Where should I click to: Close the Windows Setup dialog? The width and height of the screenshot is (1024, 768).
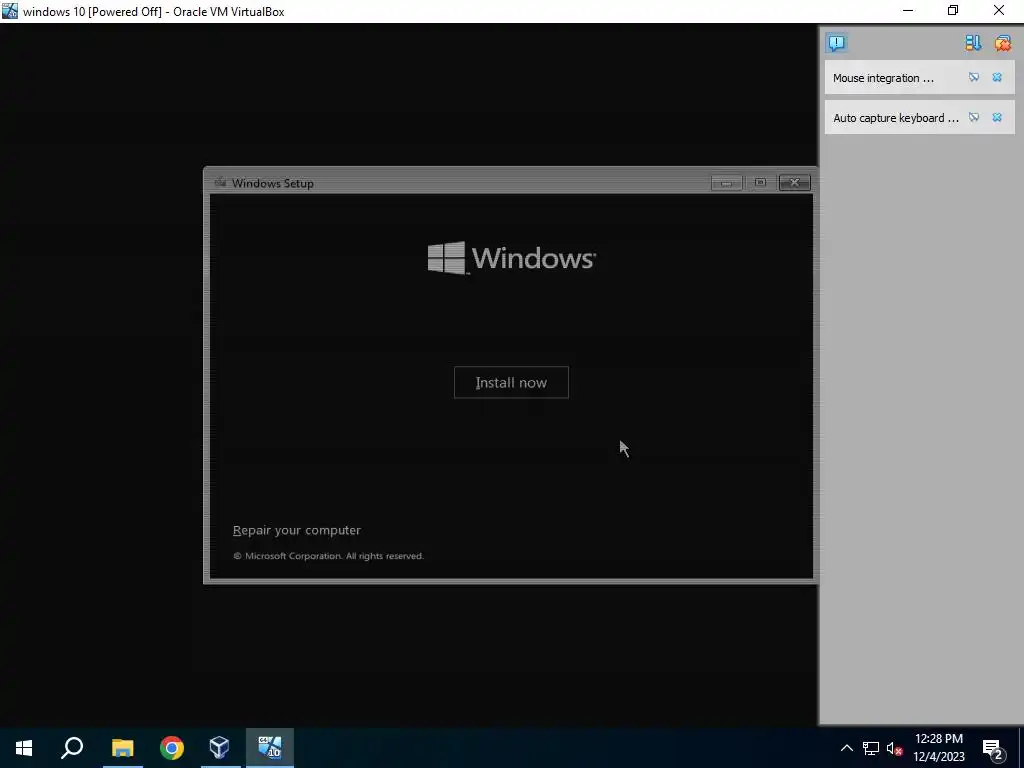795,183
